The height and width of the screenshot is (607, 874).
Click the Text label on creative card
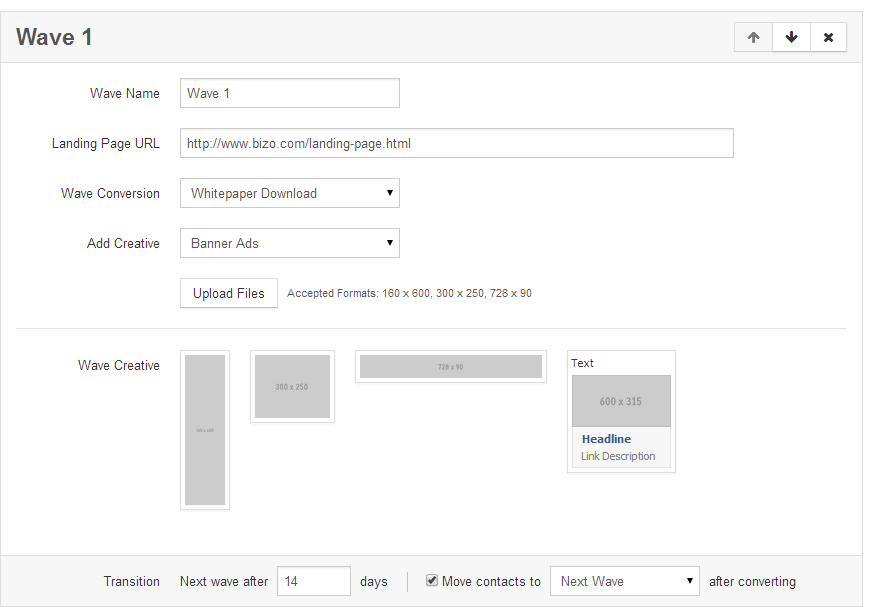coord(582,363)
